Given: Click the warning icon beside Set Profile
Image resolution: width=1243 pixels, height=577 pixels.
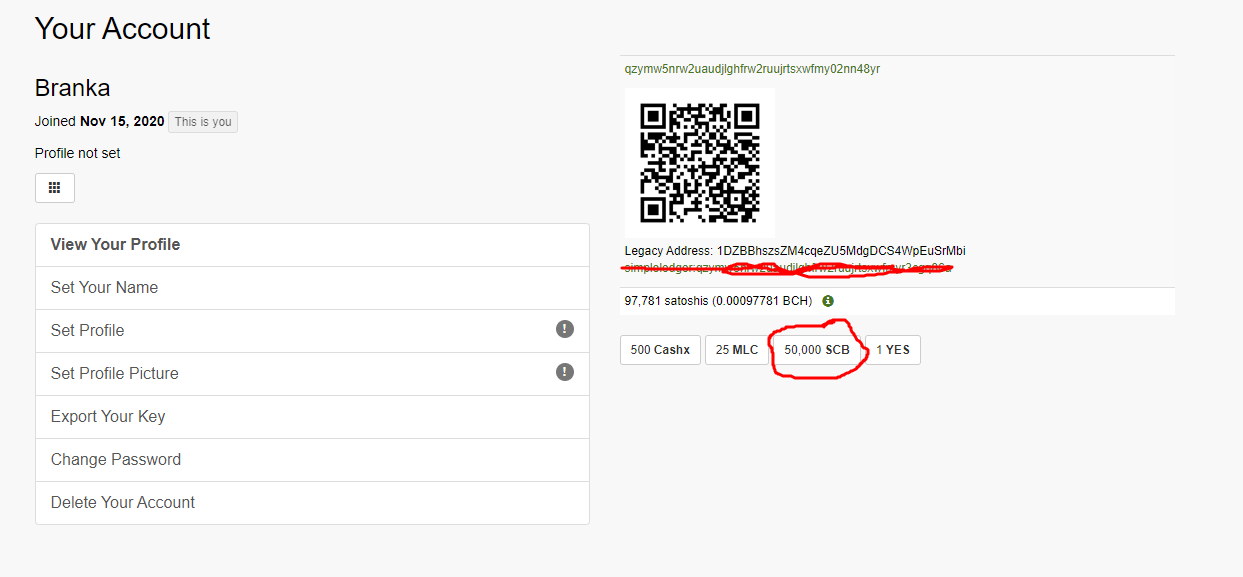Looking at the screenshot, I should (x=565, y=329).
